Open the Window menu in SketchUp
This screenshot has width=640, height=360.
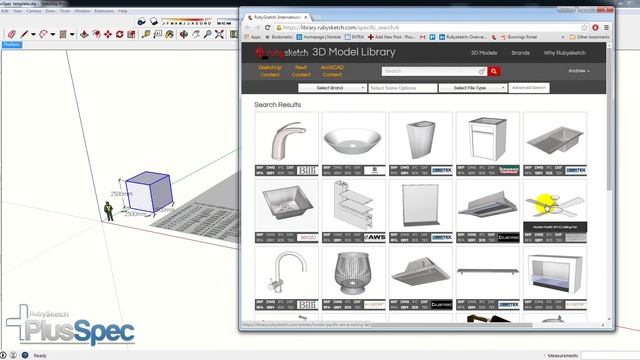click(x=82, y=11)
